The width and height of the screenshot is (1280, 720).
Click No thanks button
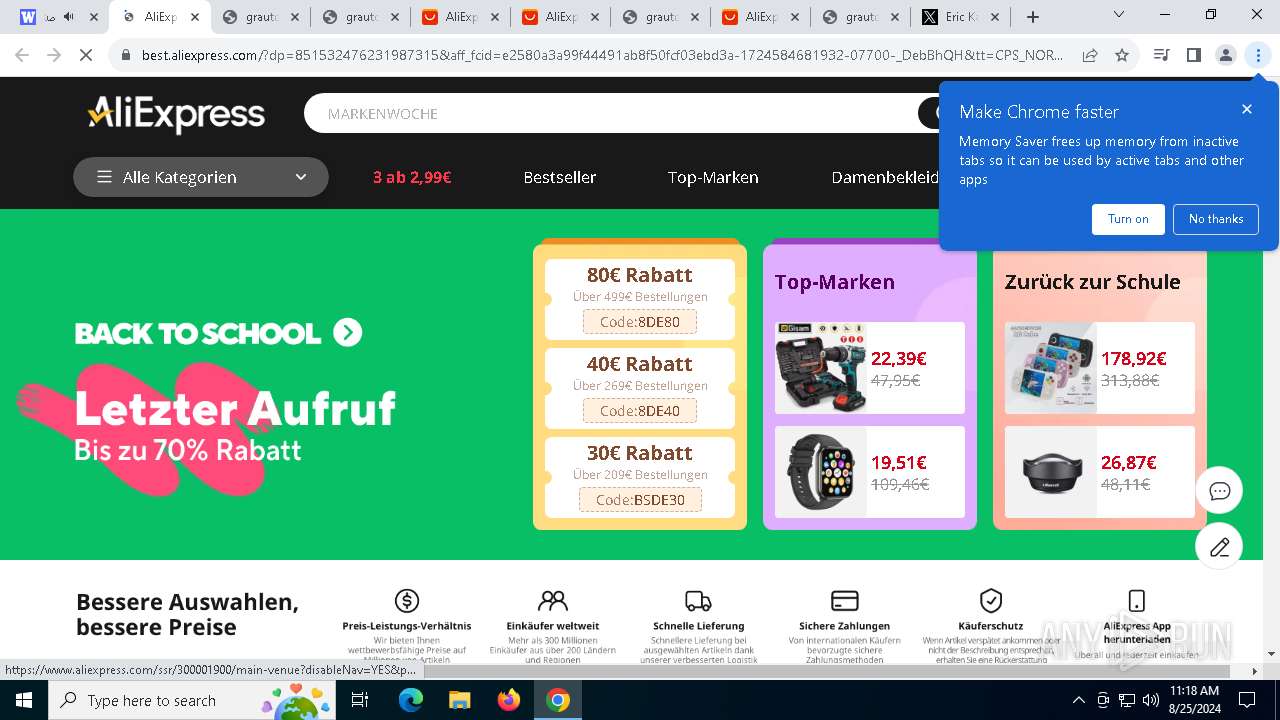point(1216,219)
